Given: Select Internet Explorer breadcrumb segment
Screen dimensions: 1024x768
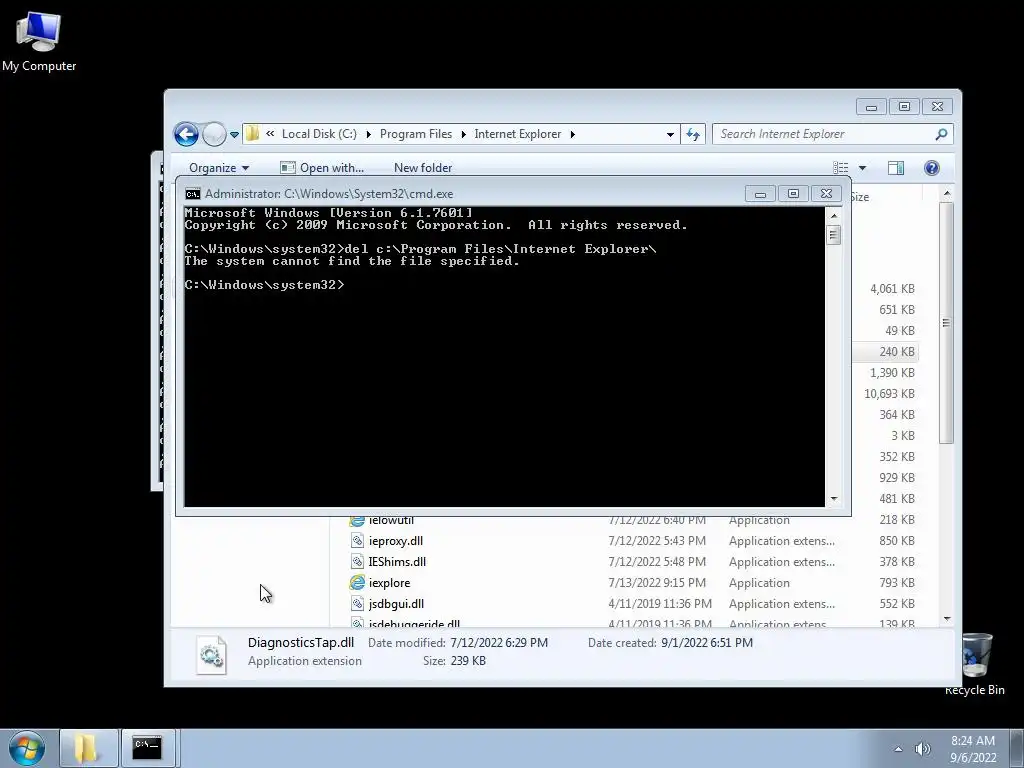Looking at the screenshot, I should (517, 134).
